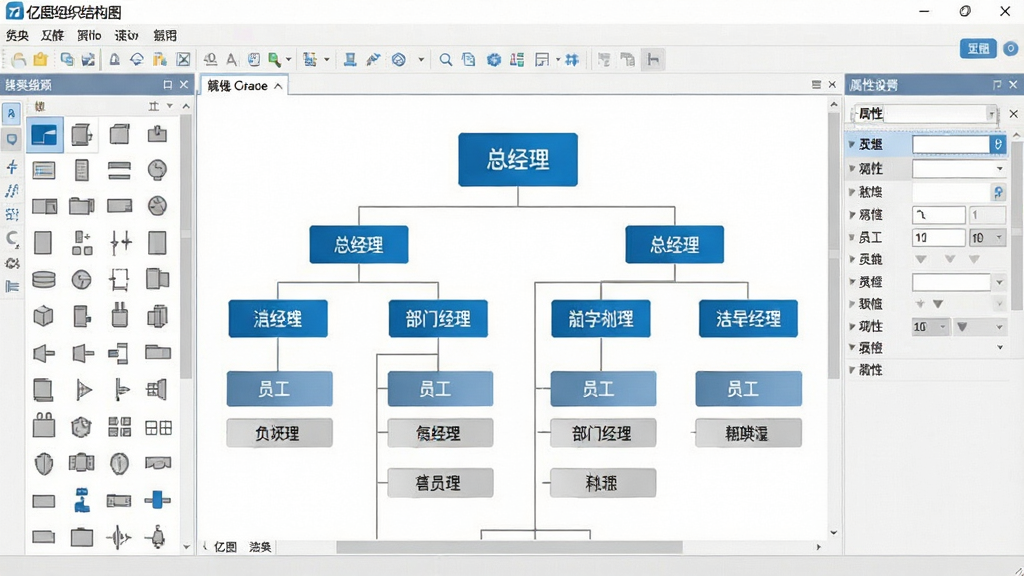This screenshot has width=1024, height=576.
Task: Click the crossed-box icon in the toolbar
Action: (184, 59)
